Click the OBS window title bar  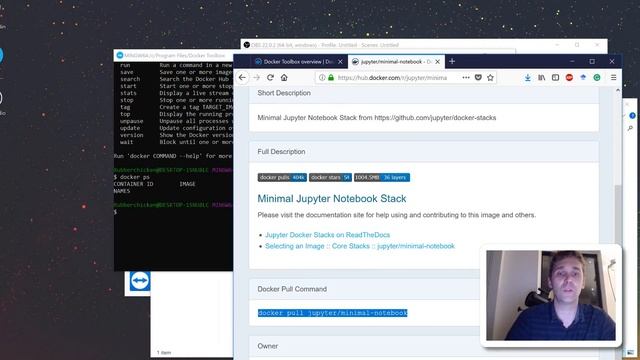(x=424, y=45)
